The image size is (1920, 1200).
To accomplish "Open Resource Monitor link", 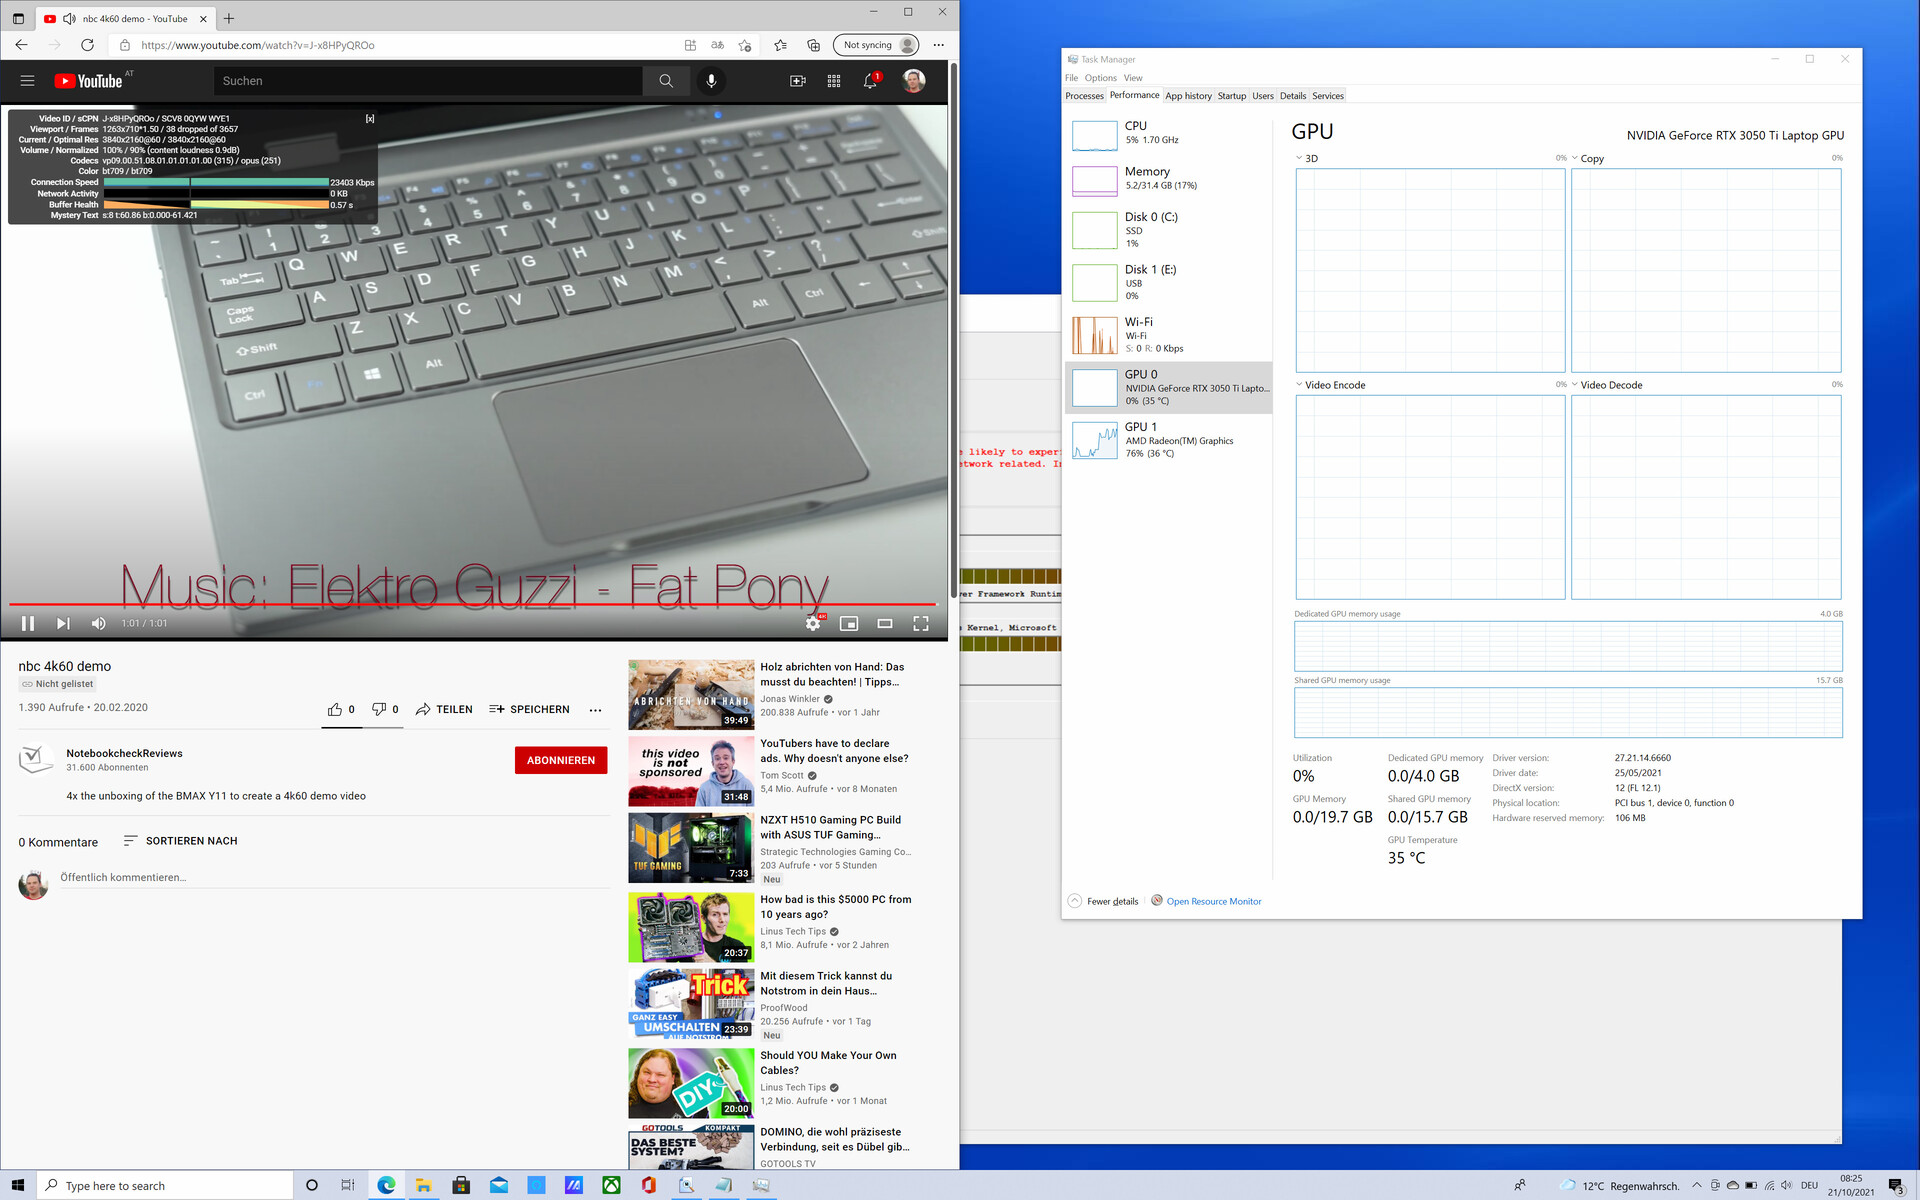I will click(1213, 901).
